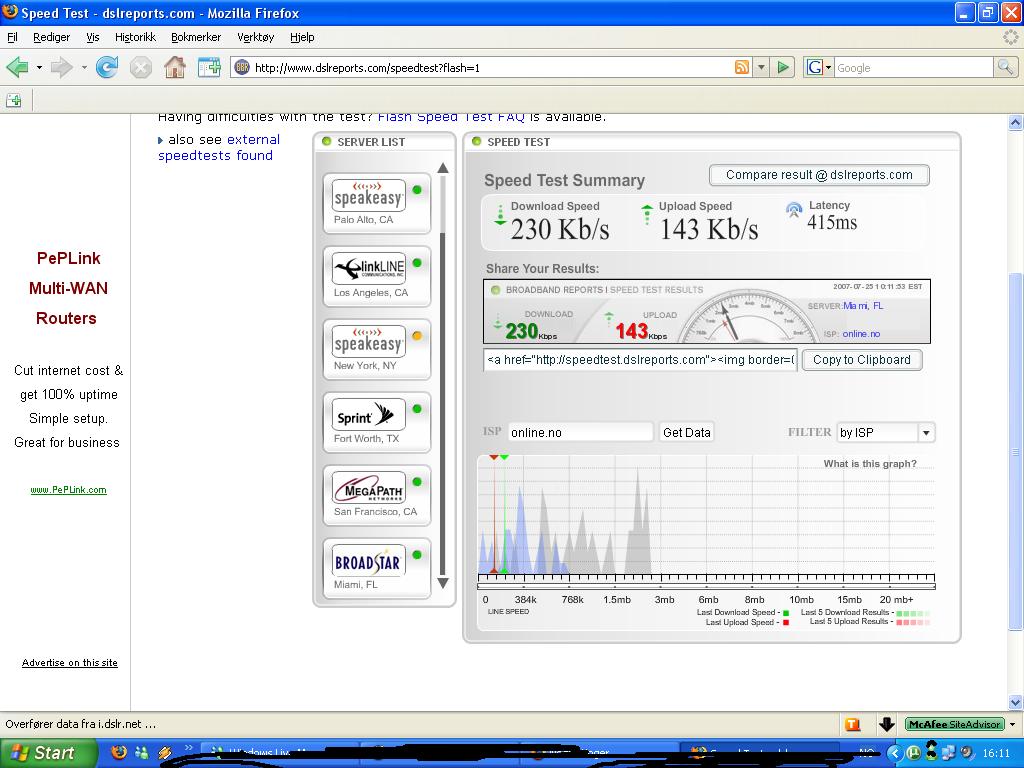Click What is this graph? link
The width and height of the screenshot is (1024, 768).
pos(870,464)
